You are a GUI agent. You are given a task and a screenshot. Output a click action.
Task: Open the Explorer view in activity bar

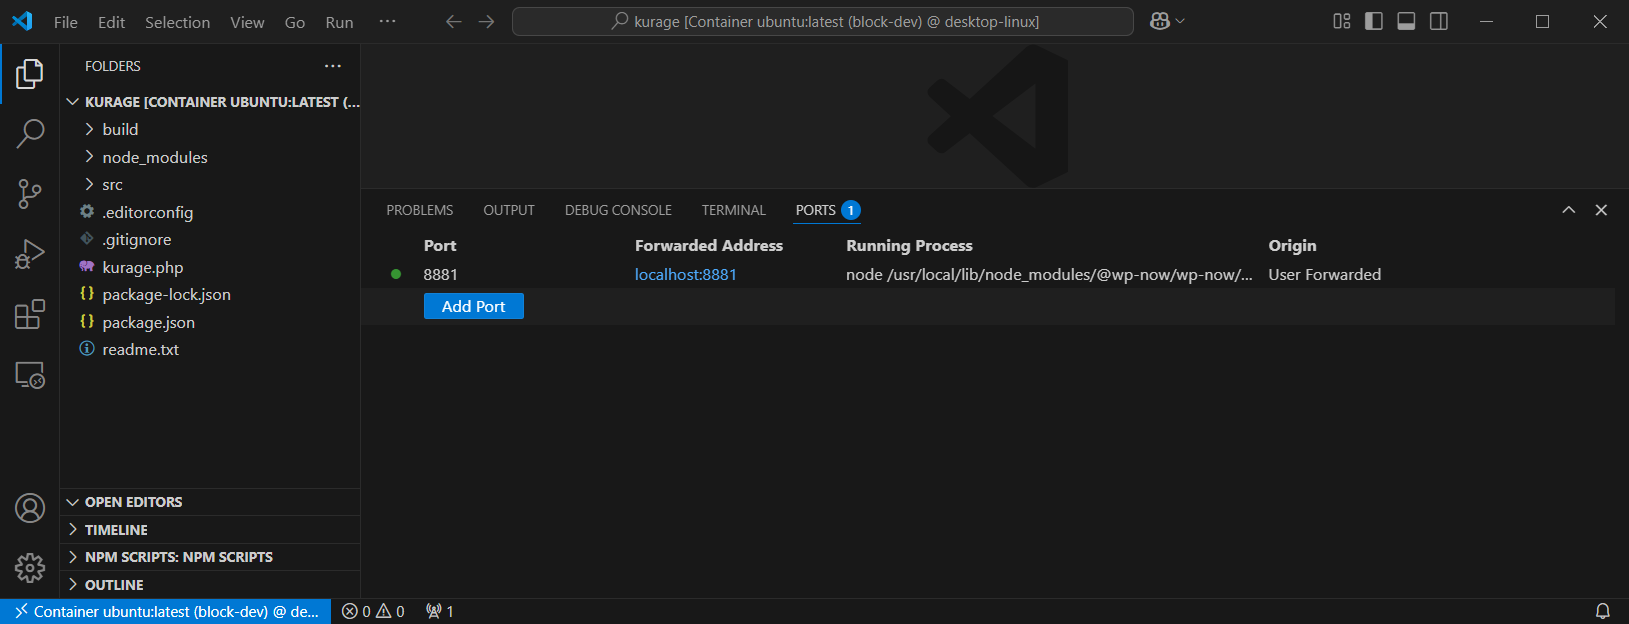pyautogui.click(x=30, y=73)
